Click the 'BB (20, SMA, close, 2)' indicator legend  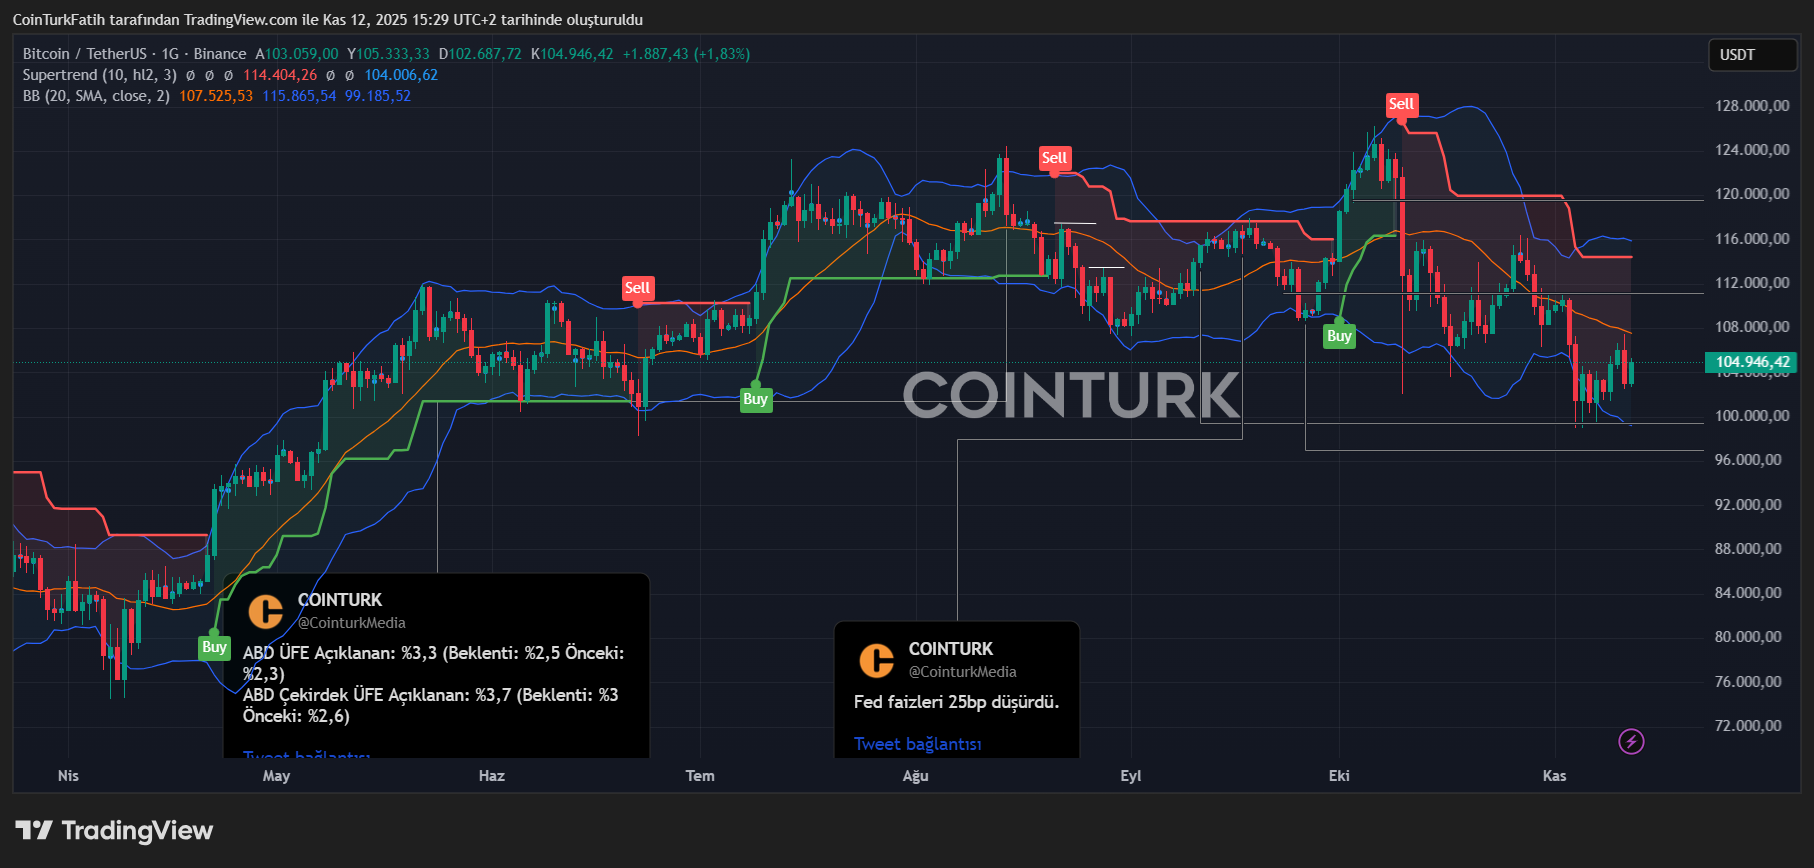point(96,96)
